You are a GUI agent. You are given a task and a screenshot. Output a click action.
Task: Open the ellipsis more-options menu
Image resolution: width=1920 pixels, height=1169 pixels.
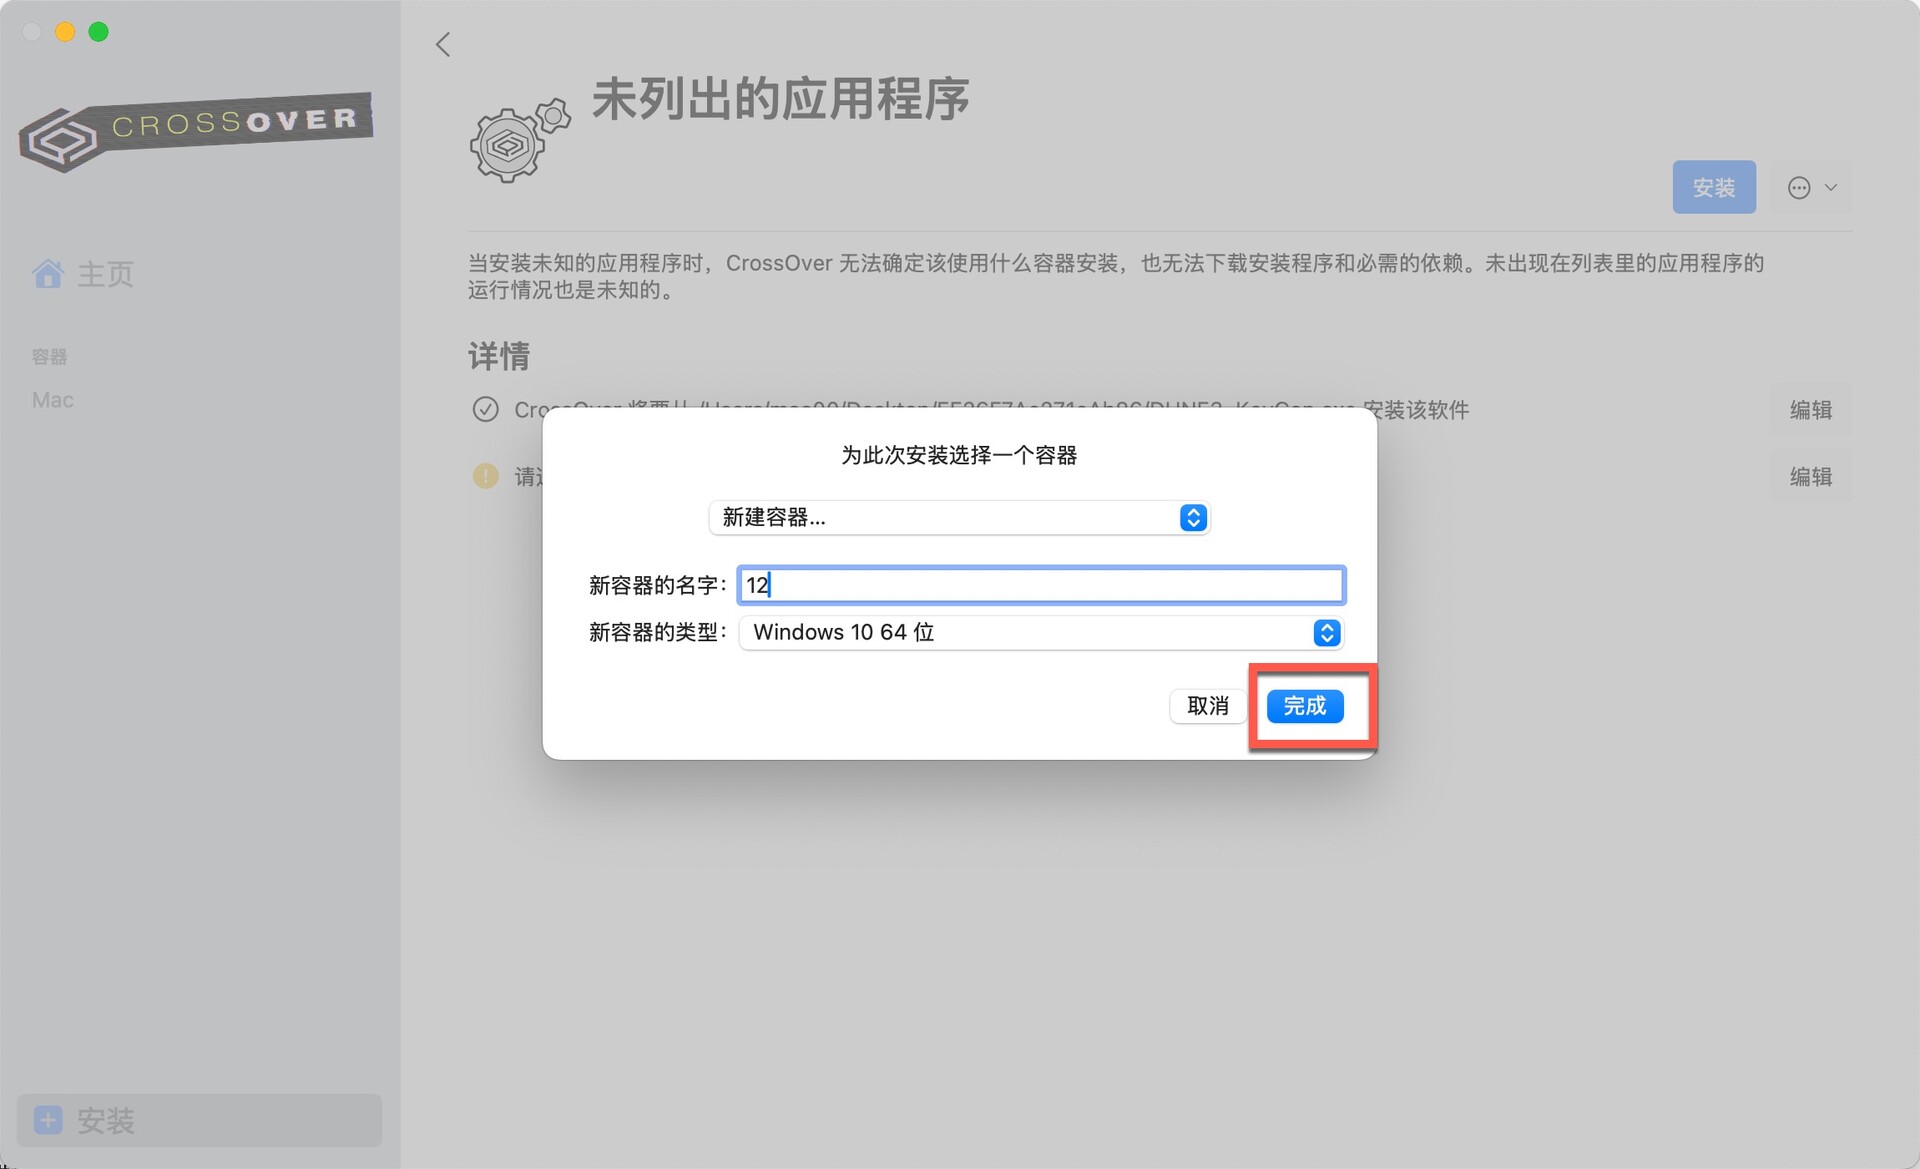point(1811,187)
